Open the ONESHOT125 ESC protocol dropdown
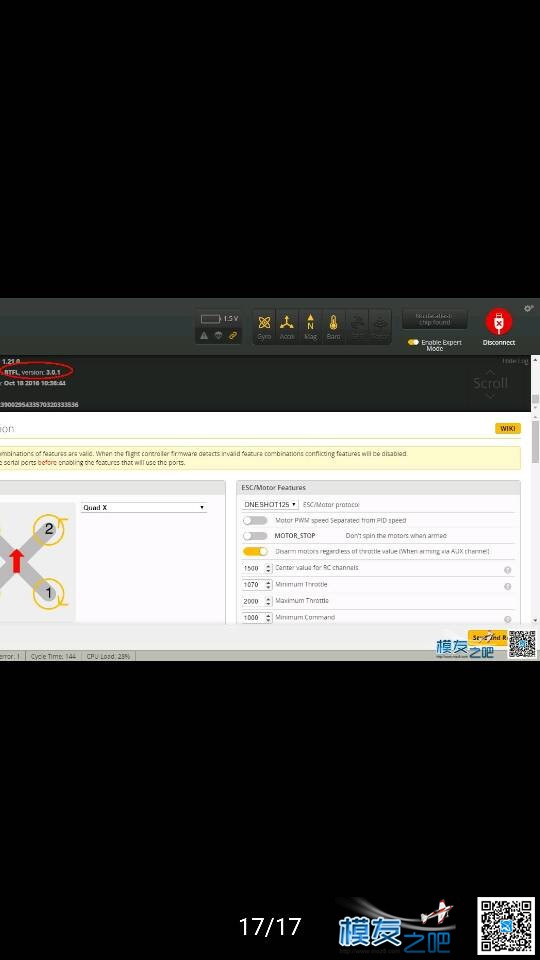The height and width of the screenshot is (960, 540). tap(270, 504)
